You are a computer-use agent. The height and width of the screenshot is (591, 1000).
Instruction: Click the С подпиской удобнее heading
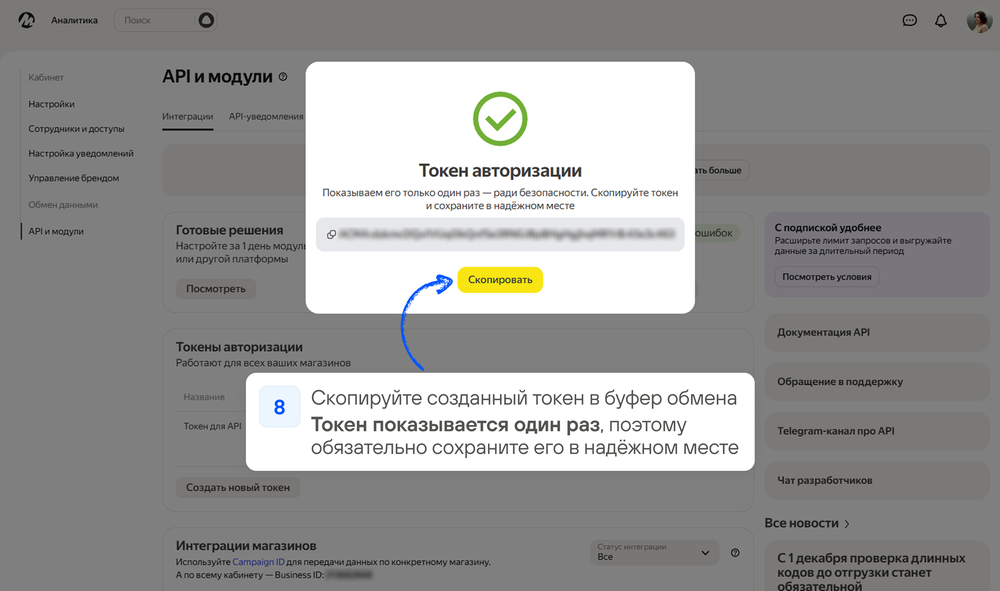pos(828,228)
